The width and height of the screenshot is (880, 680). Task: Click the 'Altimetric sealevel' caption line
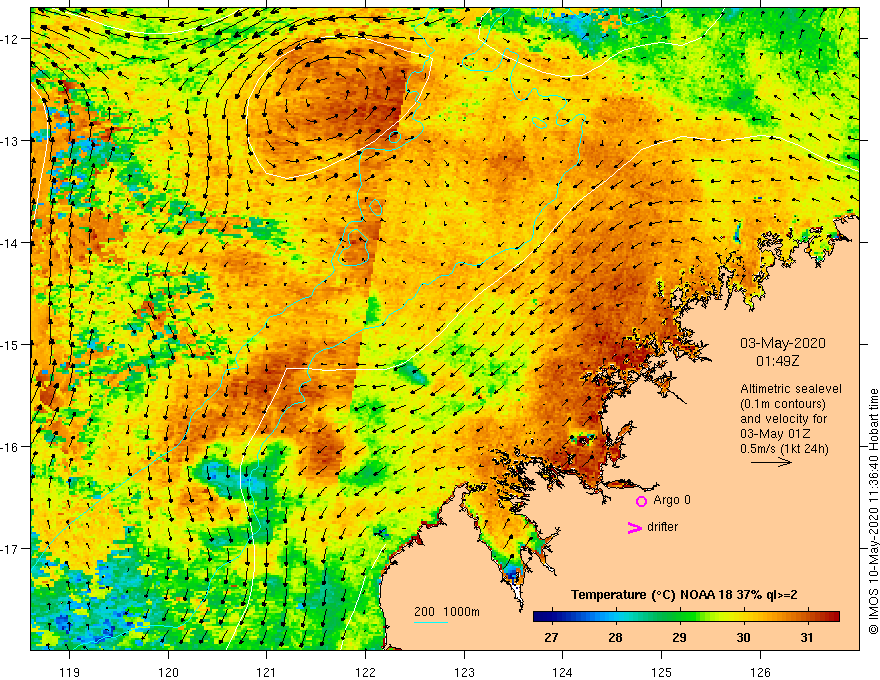pos(791,389)
